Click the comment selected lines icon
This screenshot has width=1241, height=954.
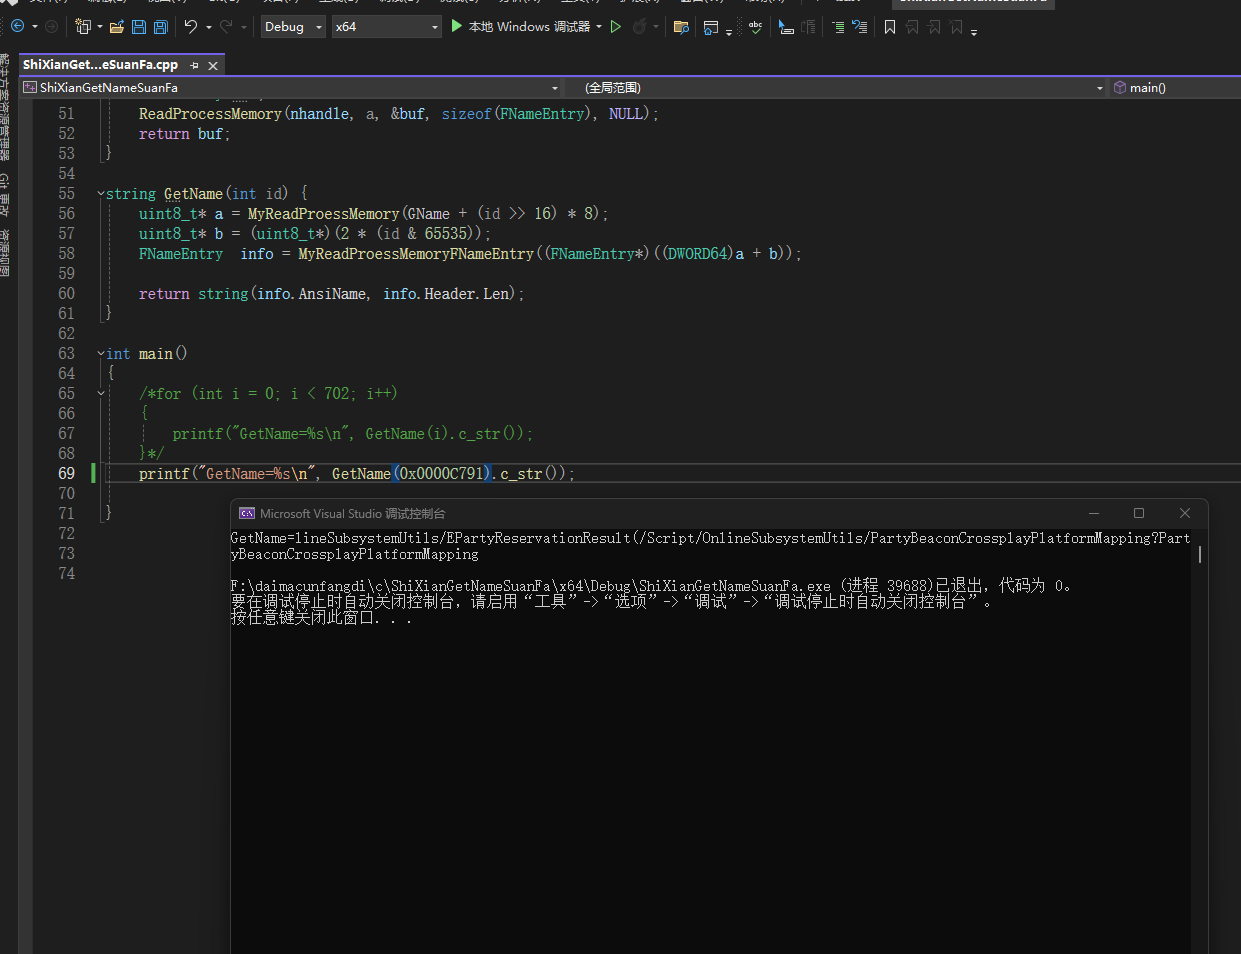(x=838, y=27)
